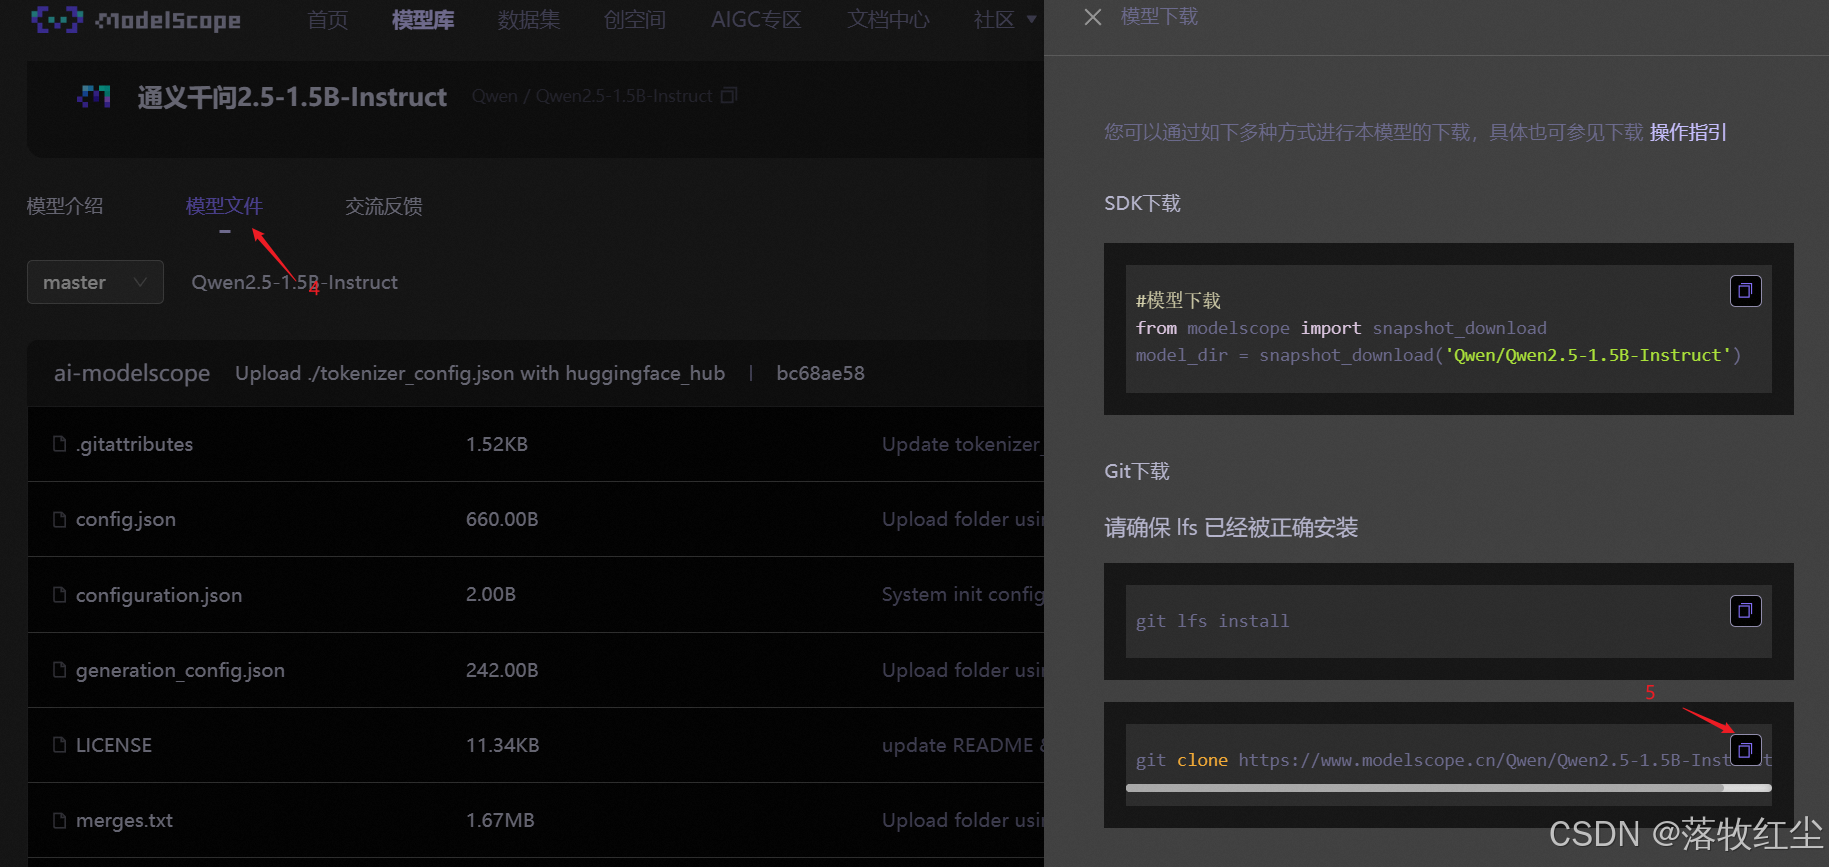Click the SDK下载 heading
The width and height of the screenshot is (1829, 867).
click(1142, 203)
